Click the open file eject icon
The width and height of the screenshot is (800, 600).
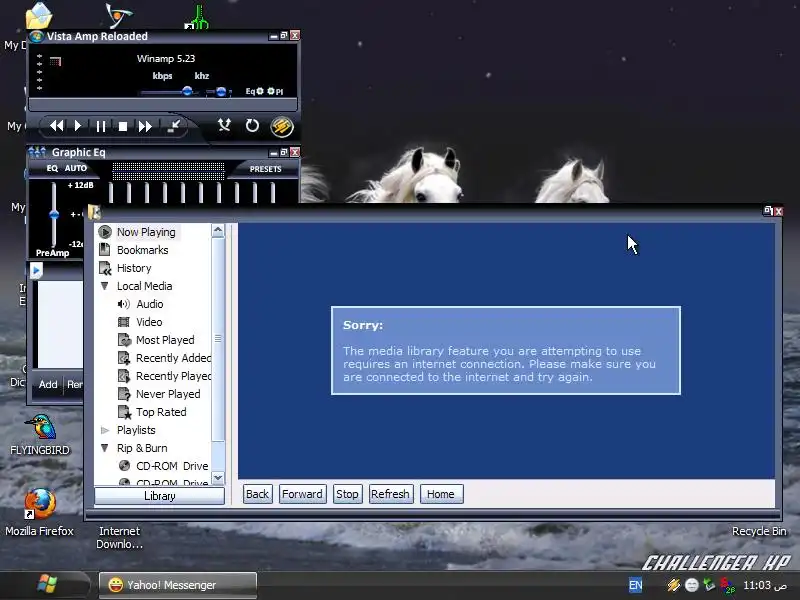click(173, 126)
